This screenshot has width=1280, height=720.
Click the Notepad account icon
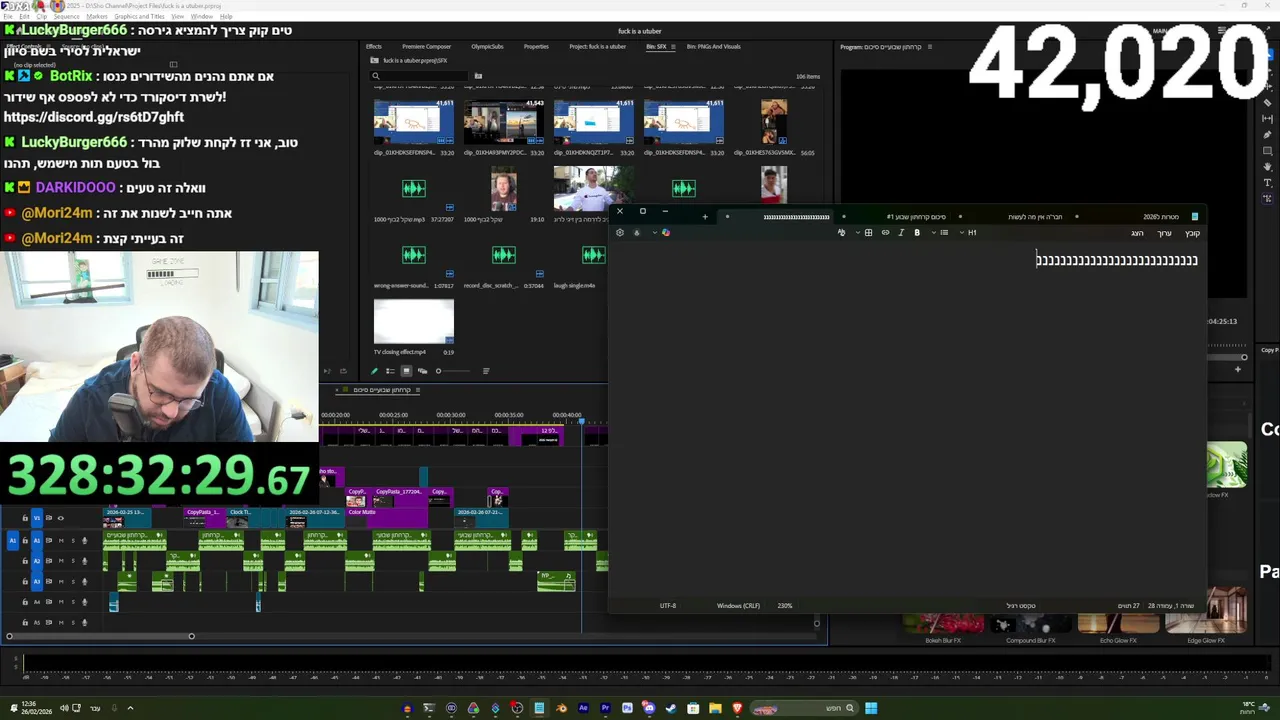(637, 232)
